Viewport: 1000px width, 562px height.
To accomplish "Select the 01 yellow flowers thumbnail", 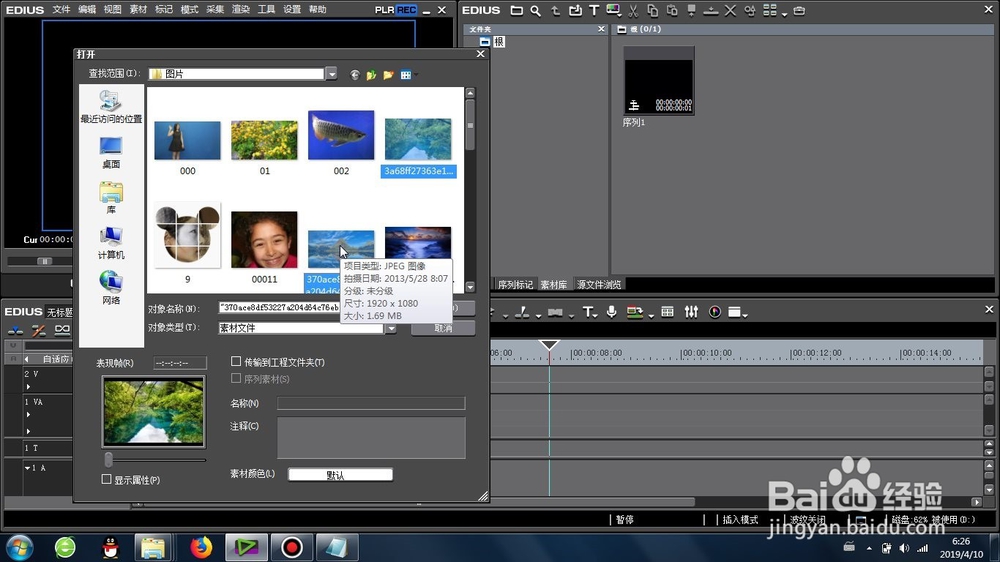I will click(x=264, y=140).
